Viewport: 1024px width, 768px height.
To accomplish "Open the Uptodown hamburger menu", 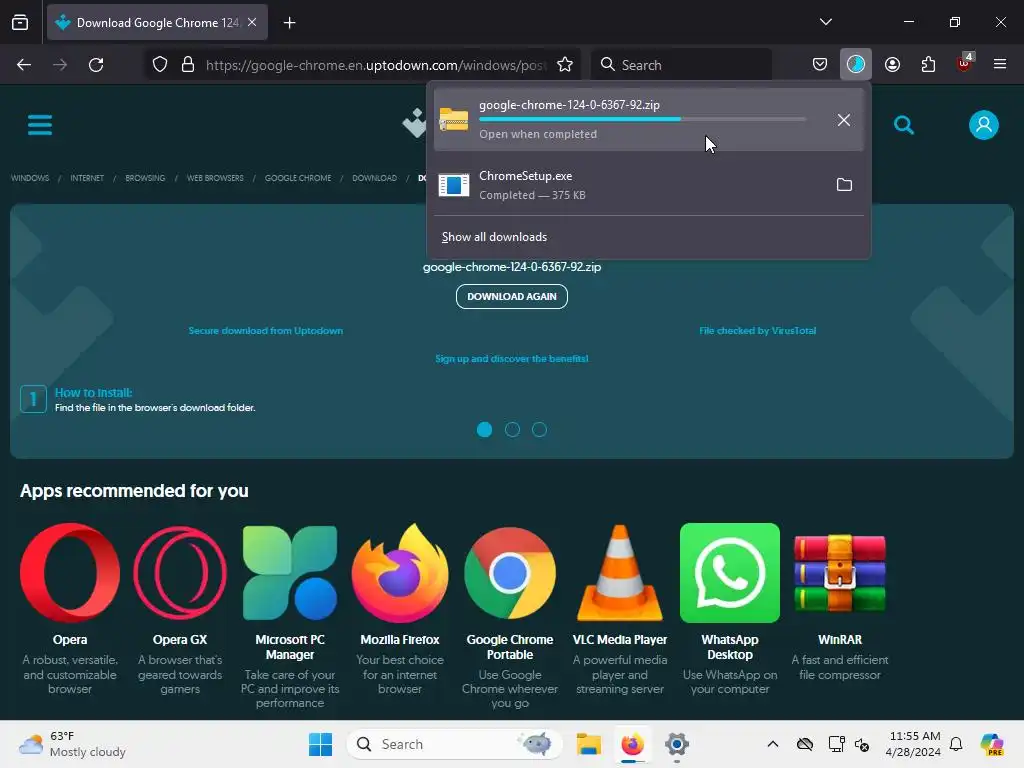I will pyautogui.click(x=40, y=125).
